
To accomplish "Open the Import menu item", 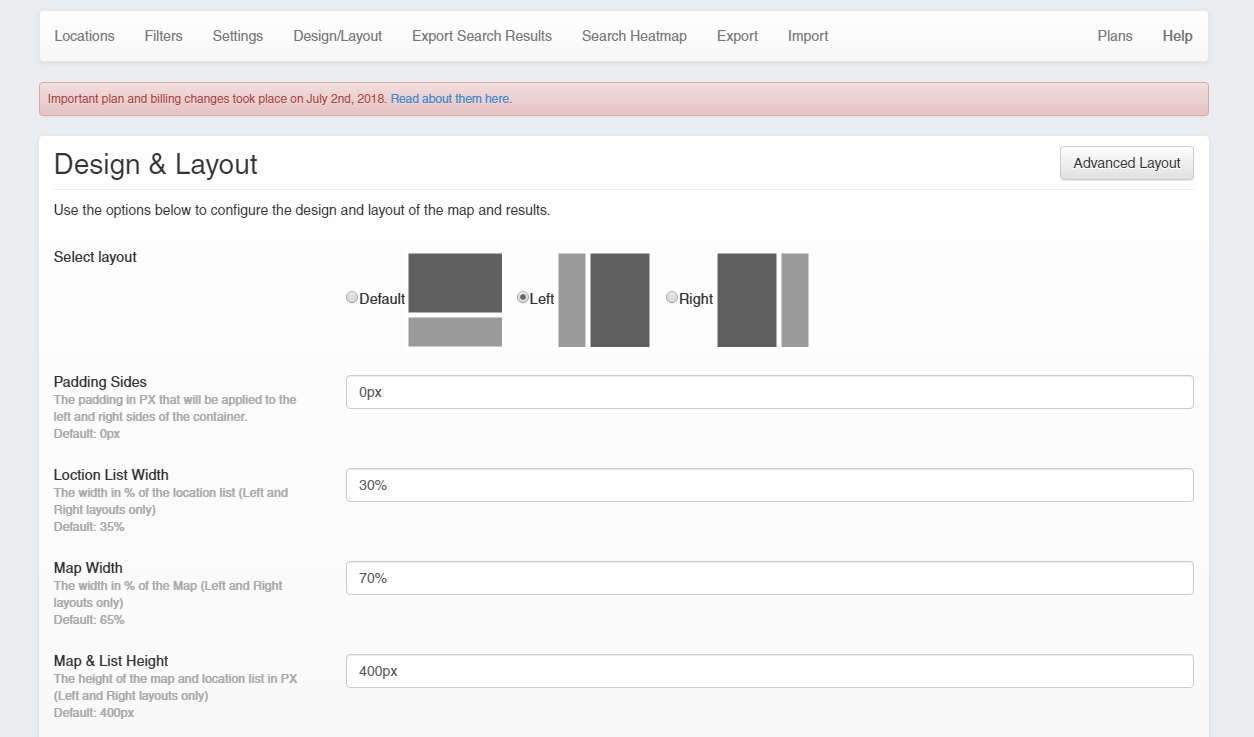I will coord(808,36).
